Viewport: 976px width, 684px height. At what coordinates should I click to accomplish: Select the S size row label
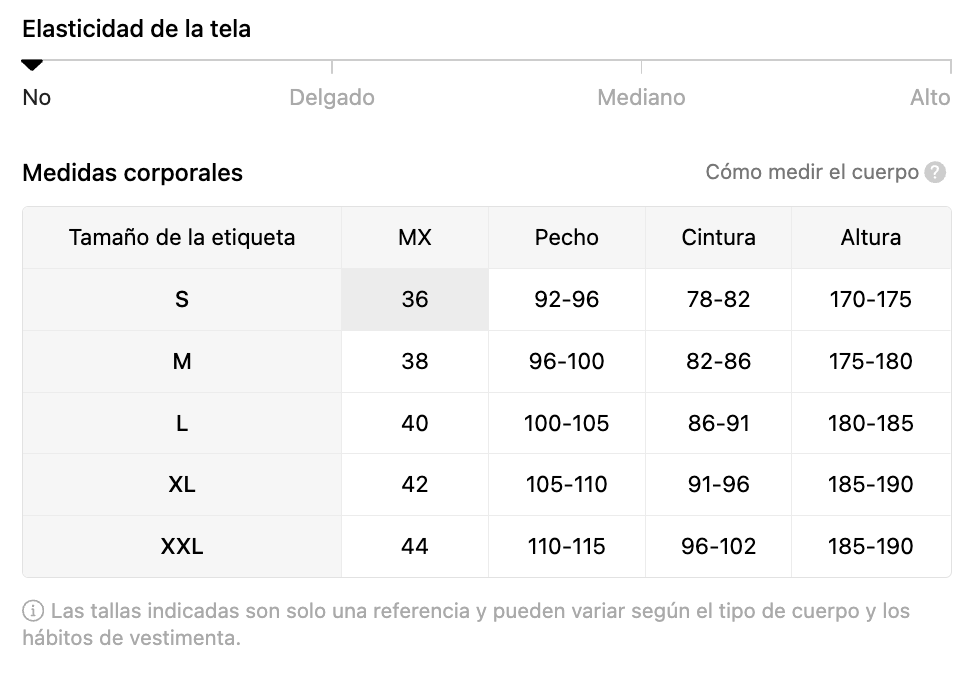point(182,299)
